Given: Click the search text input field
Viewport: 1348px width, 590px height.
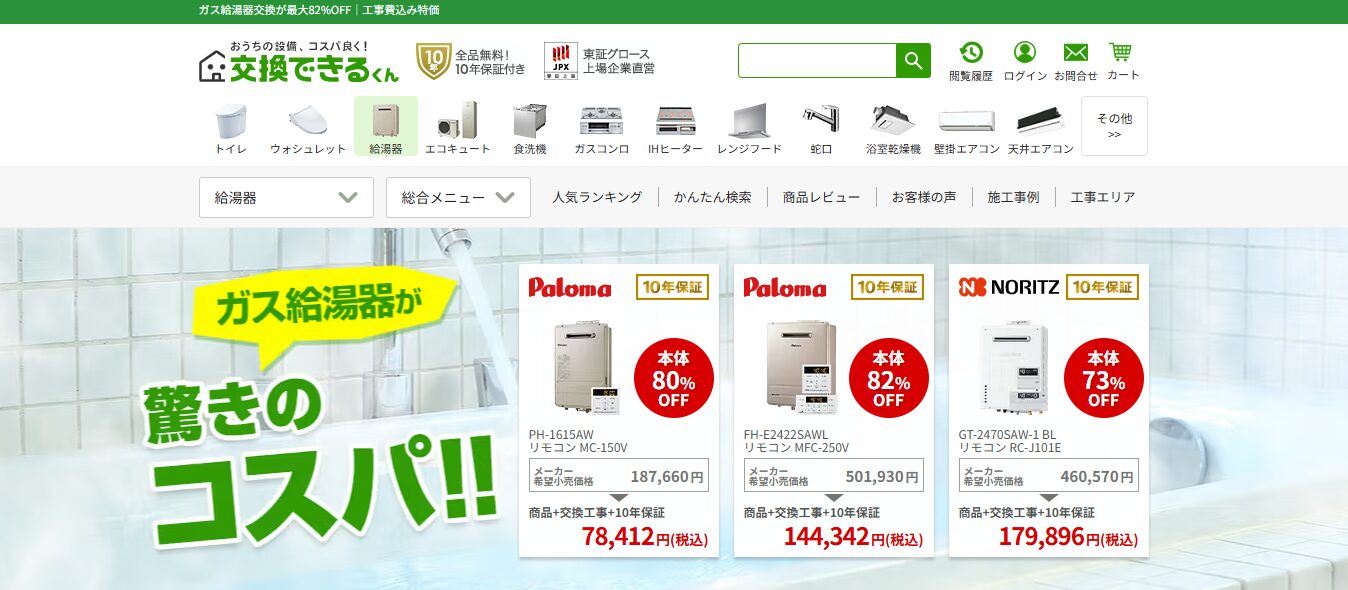Looking at the screenshot, I should (817, 61).
